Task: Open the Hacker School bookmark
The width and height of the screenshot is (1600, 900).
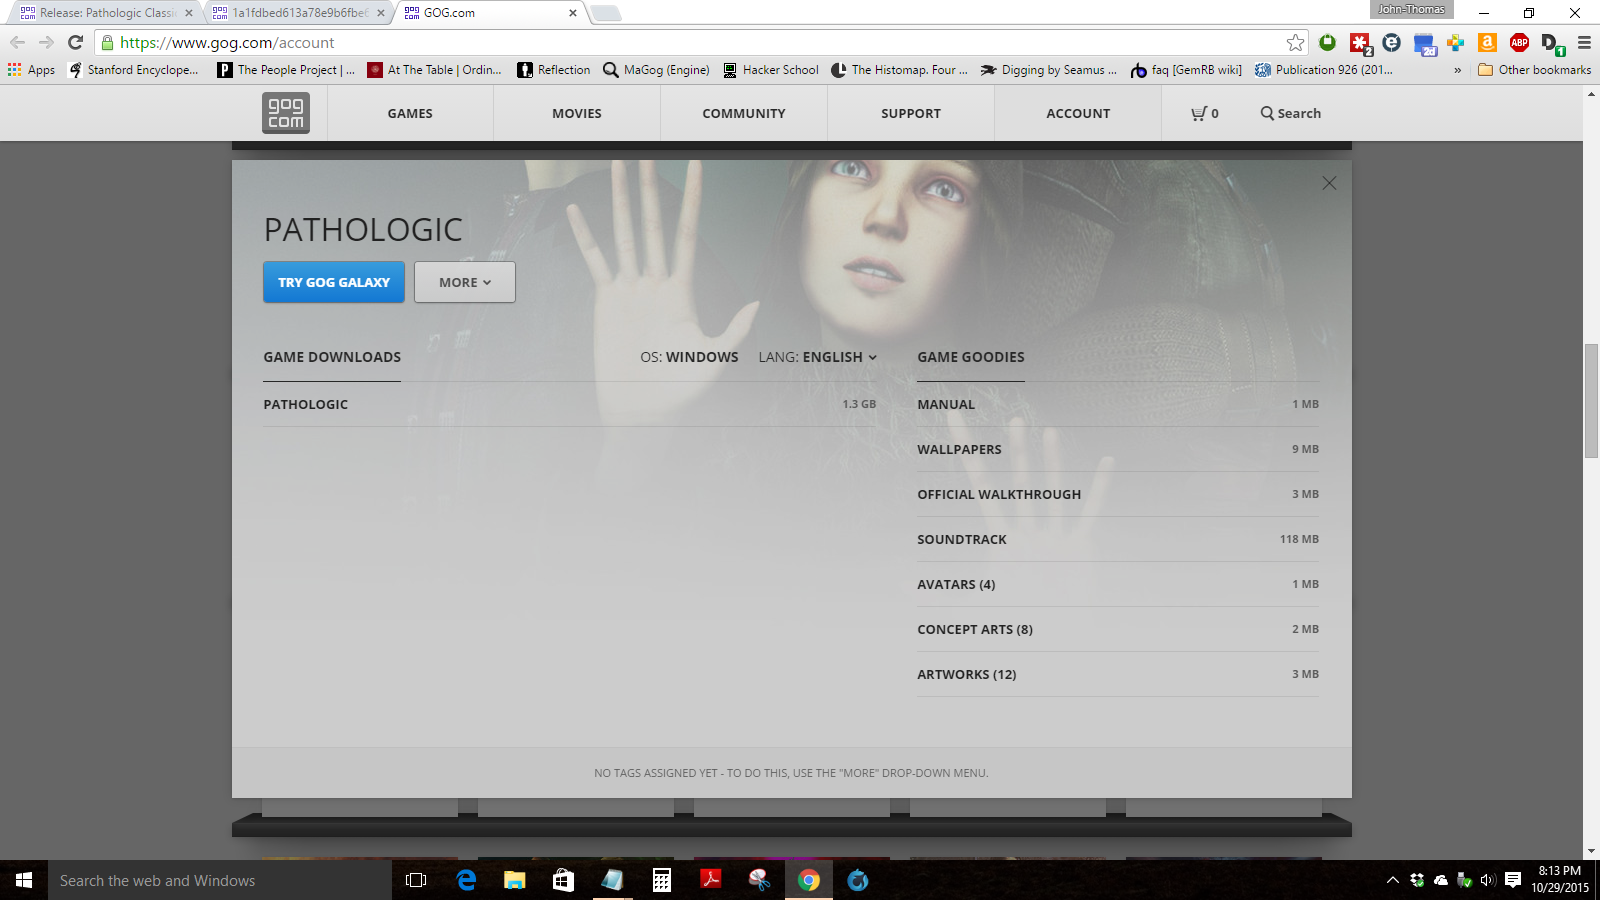Action: 770,70
